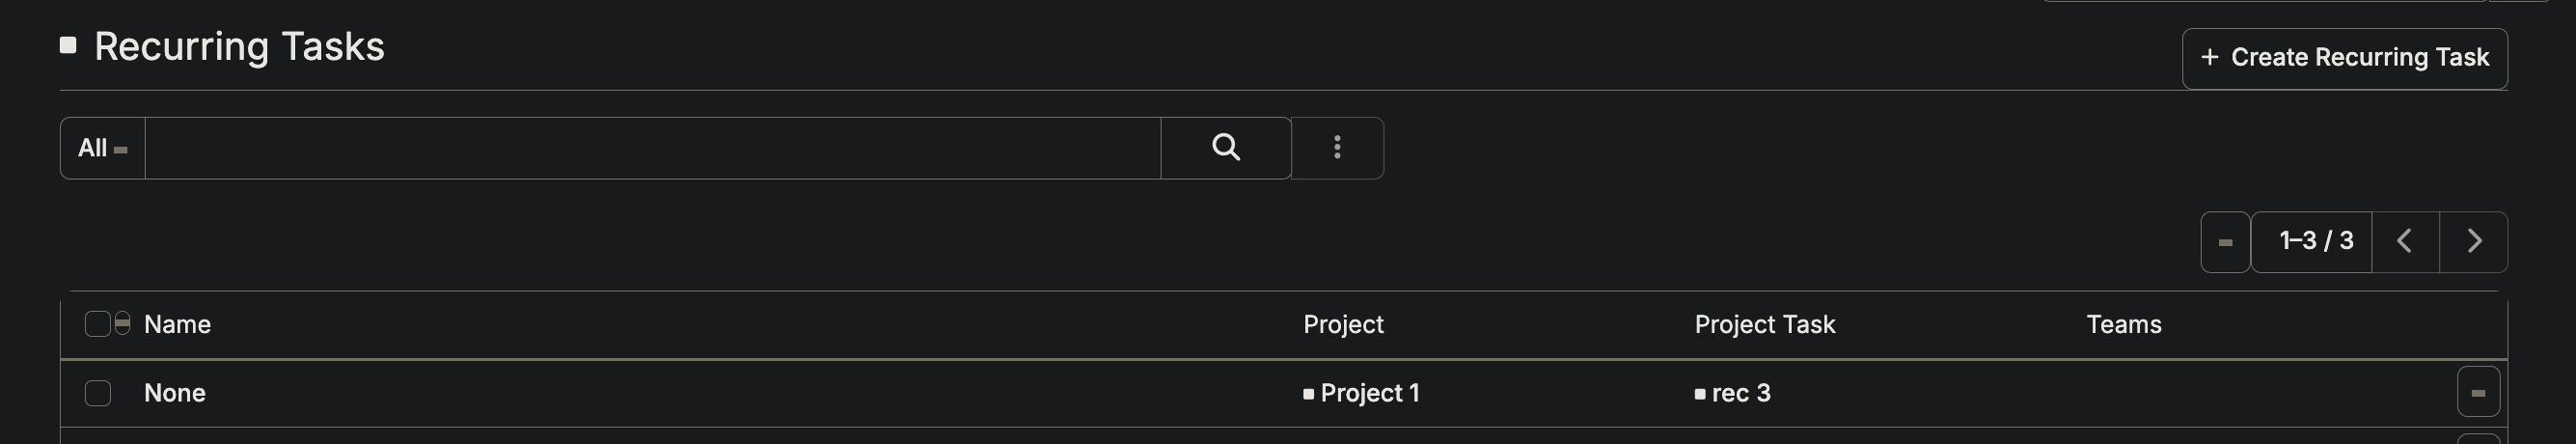The width and height of the screenshot is (2576, 444).
Task: Toggle the select-all checkbox in header
Action: (97, 324)
